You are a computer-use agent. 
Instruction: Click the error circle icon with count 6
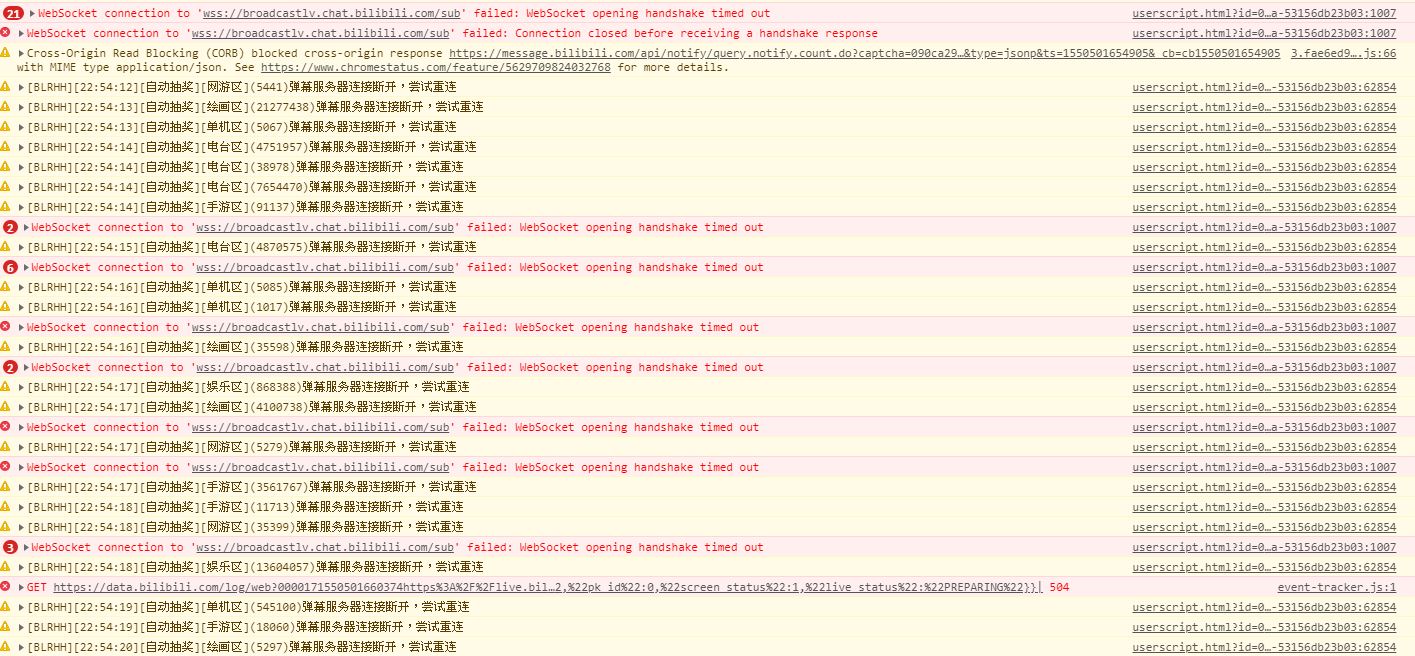pos(10,267)
